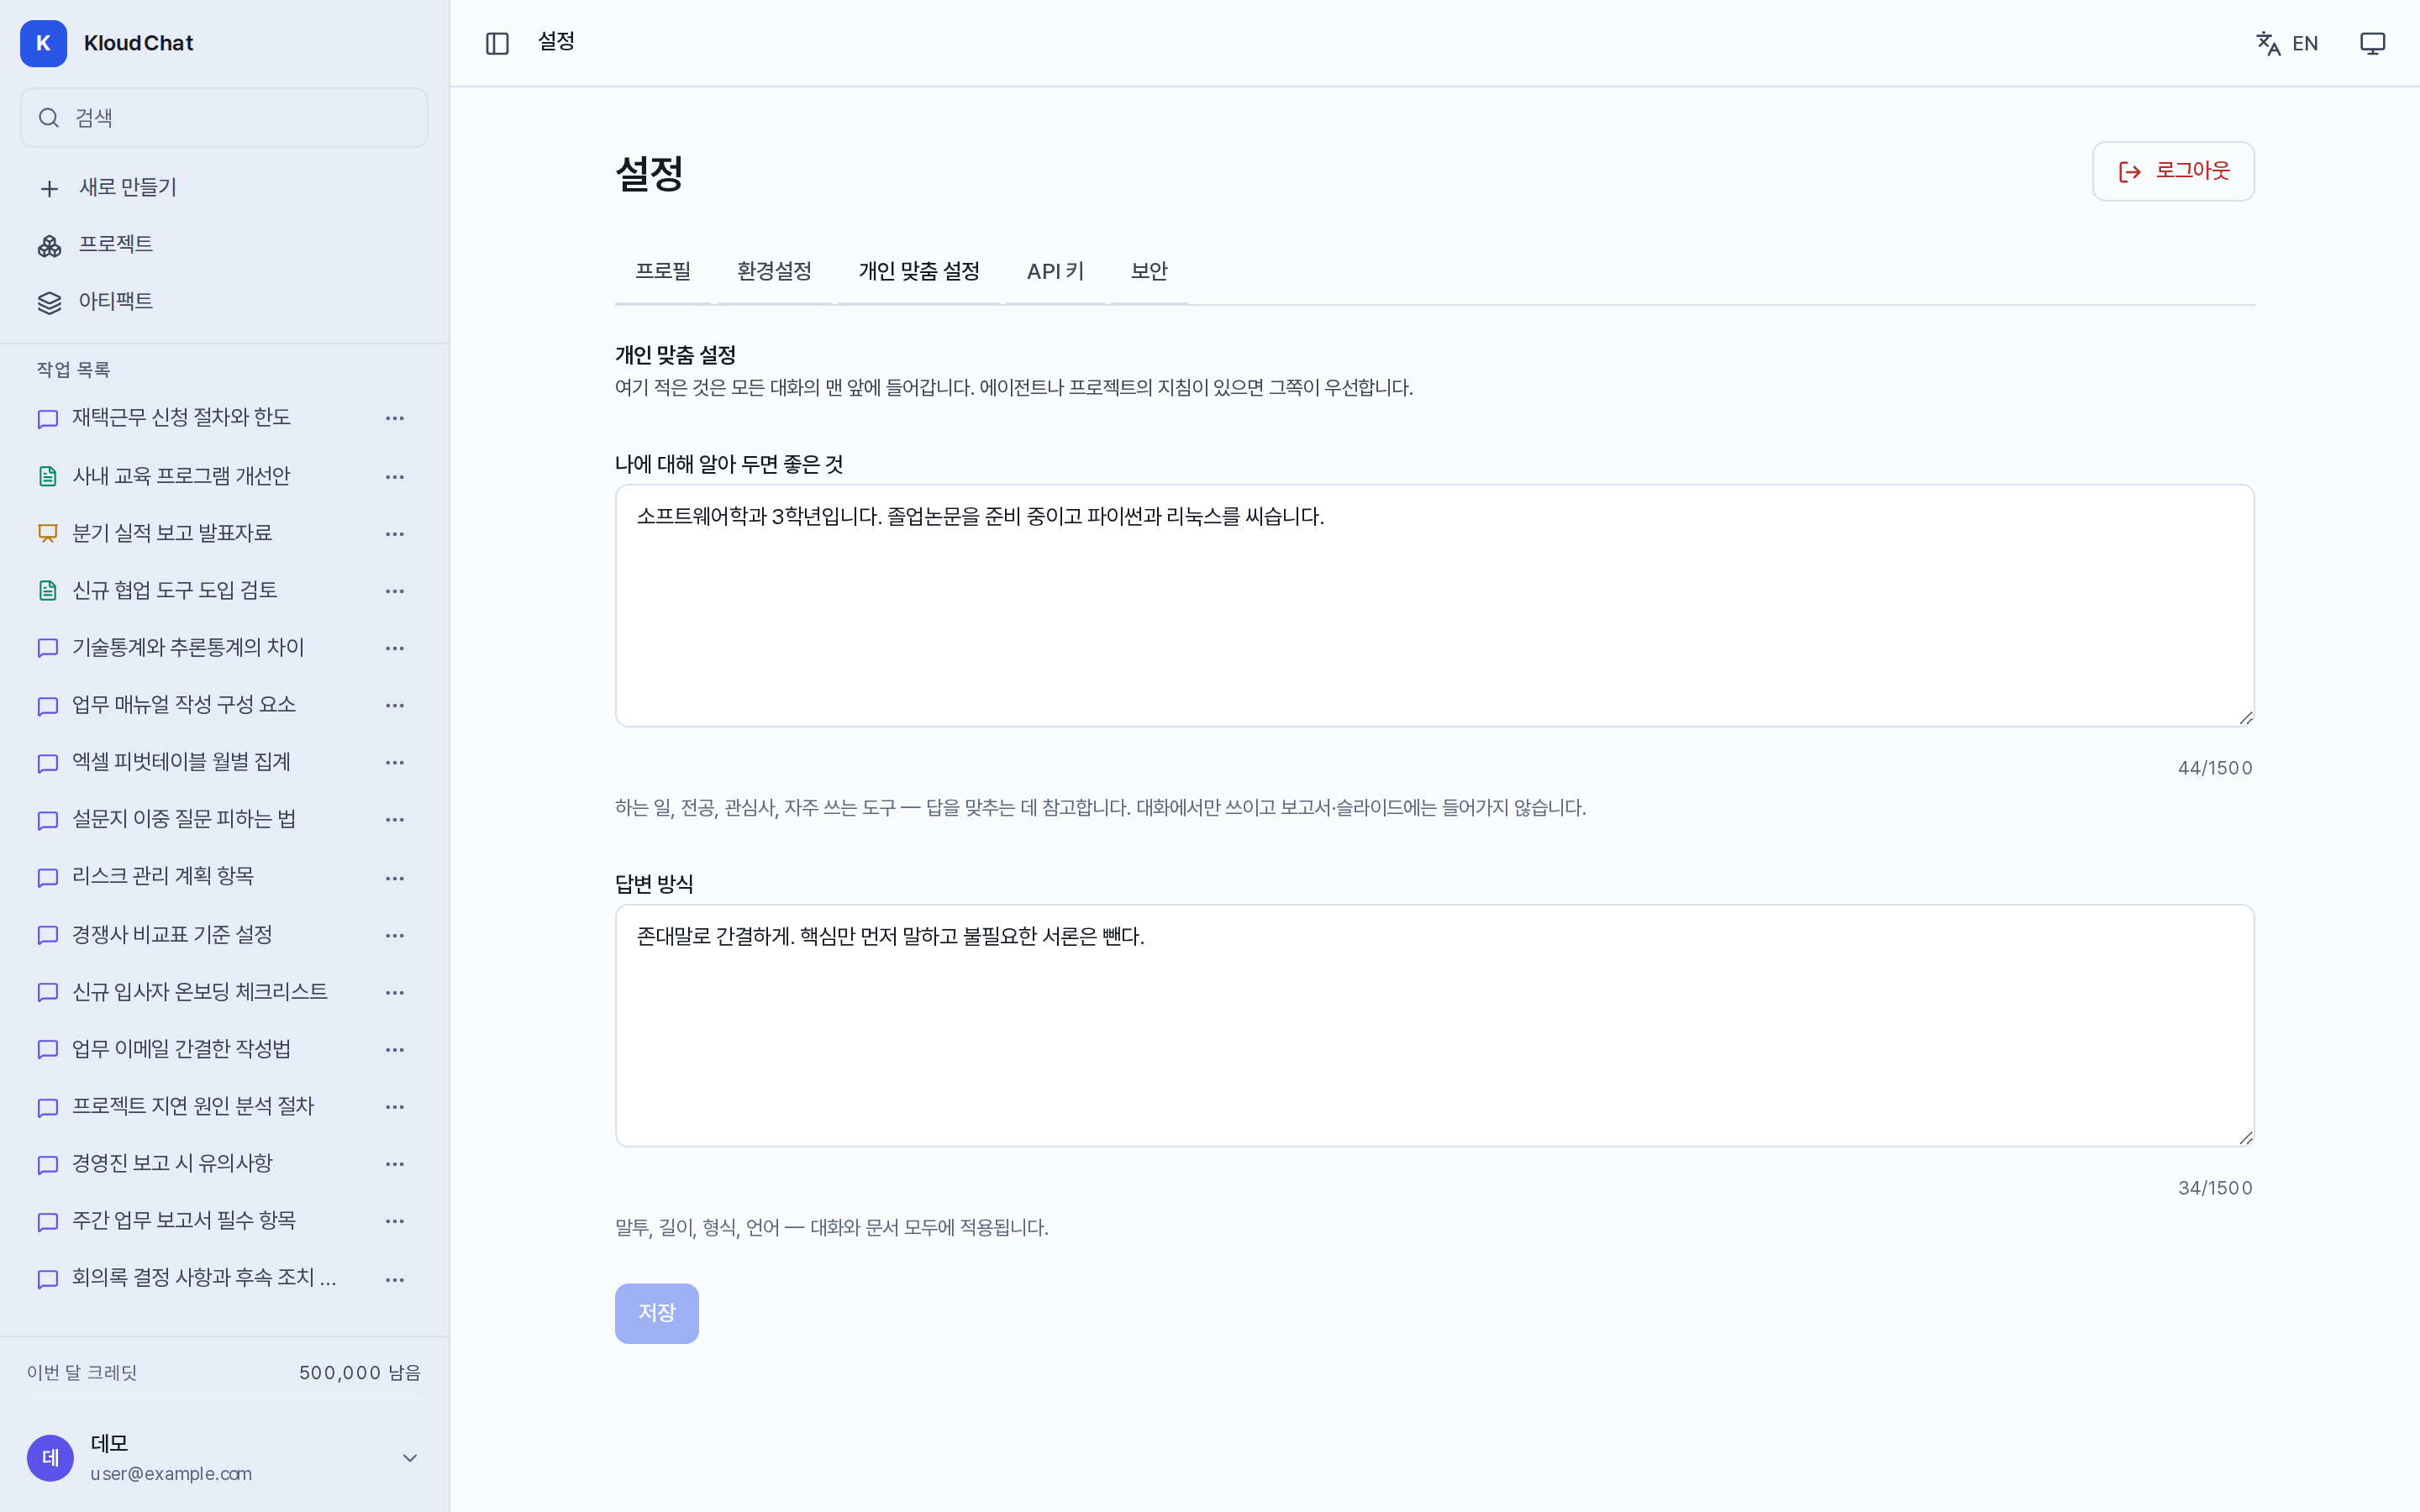Click into the 답변 방식 textarea
Viewport: 2420px width, 1512px height.
pos(1434,1026)
